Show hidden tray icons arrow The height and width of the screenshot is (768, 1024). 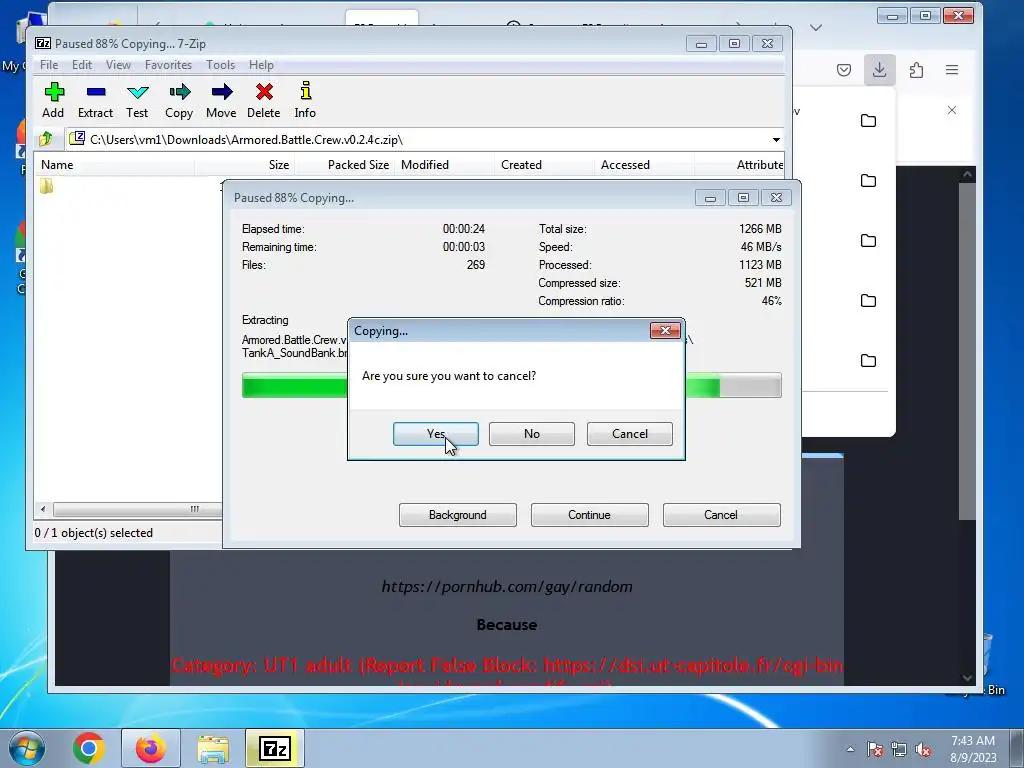[850, 749]
